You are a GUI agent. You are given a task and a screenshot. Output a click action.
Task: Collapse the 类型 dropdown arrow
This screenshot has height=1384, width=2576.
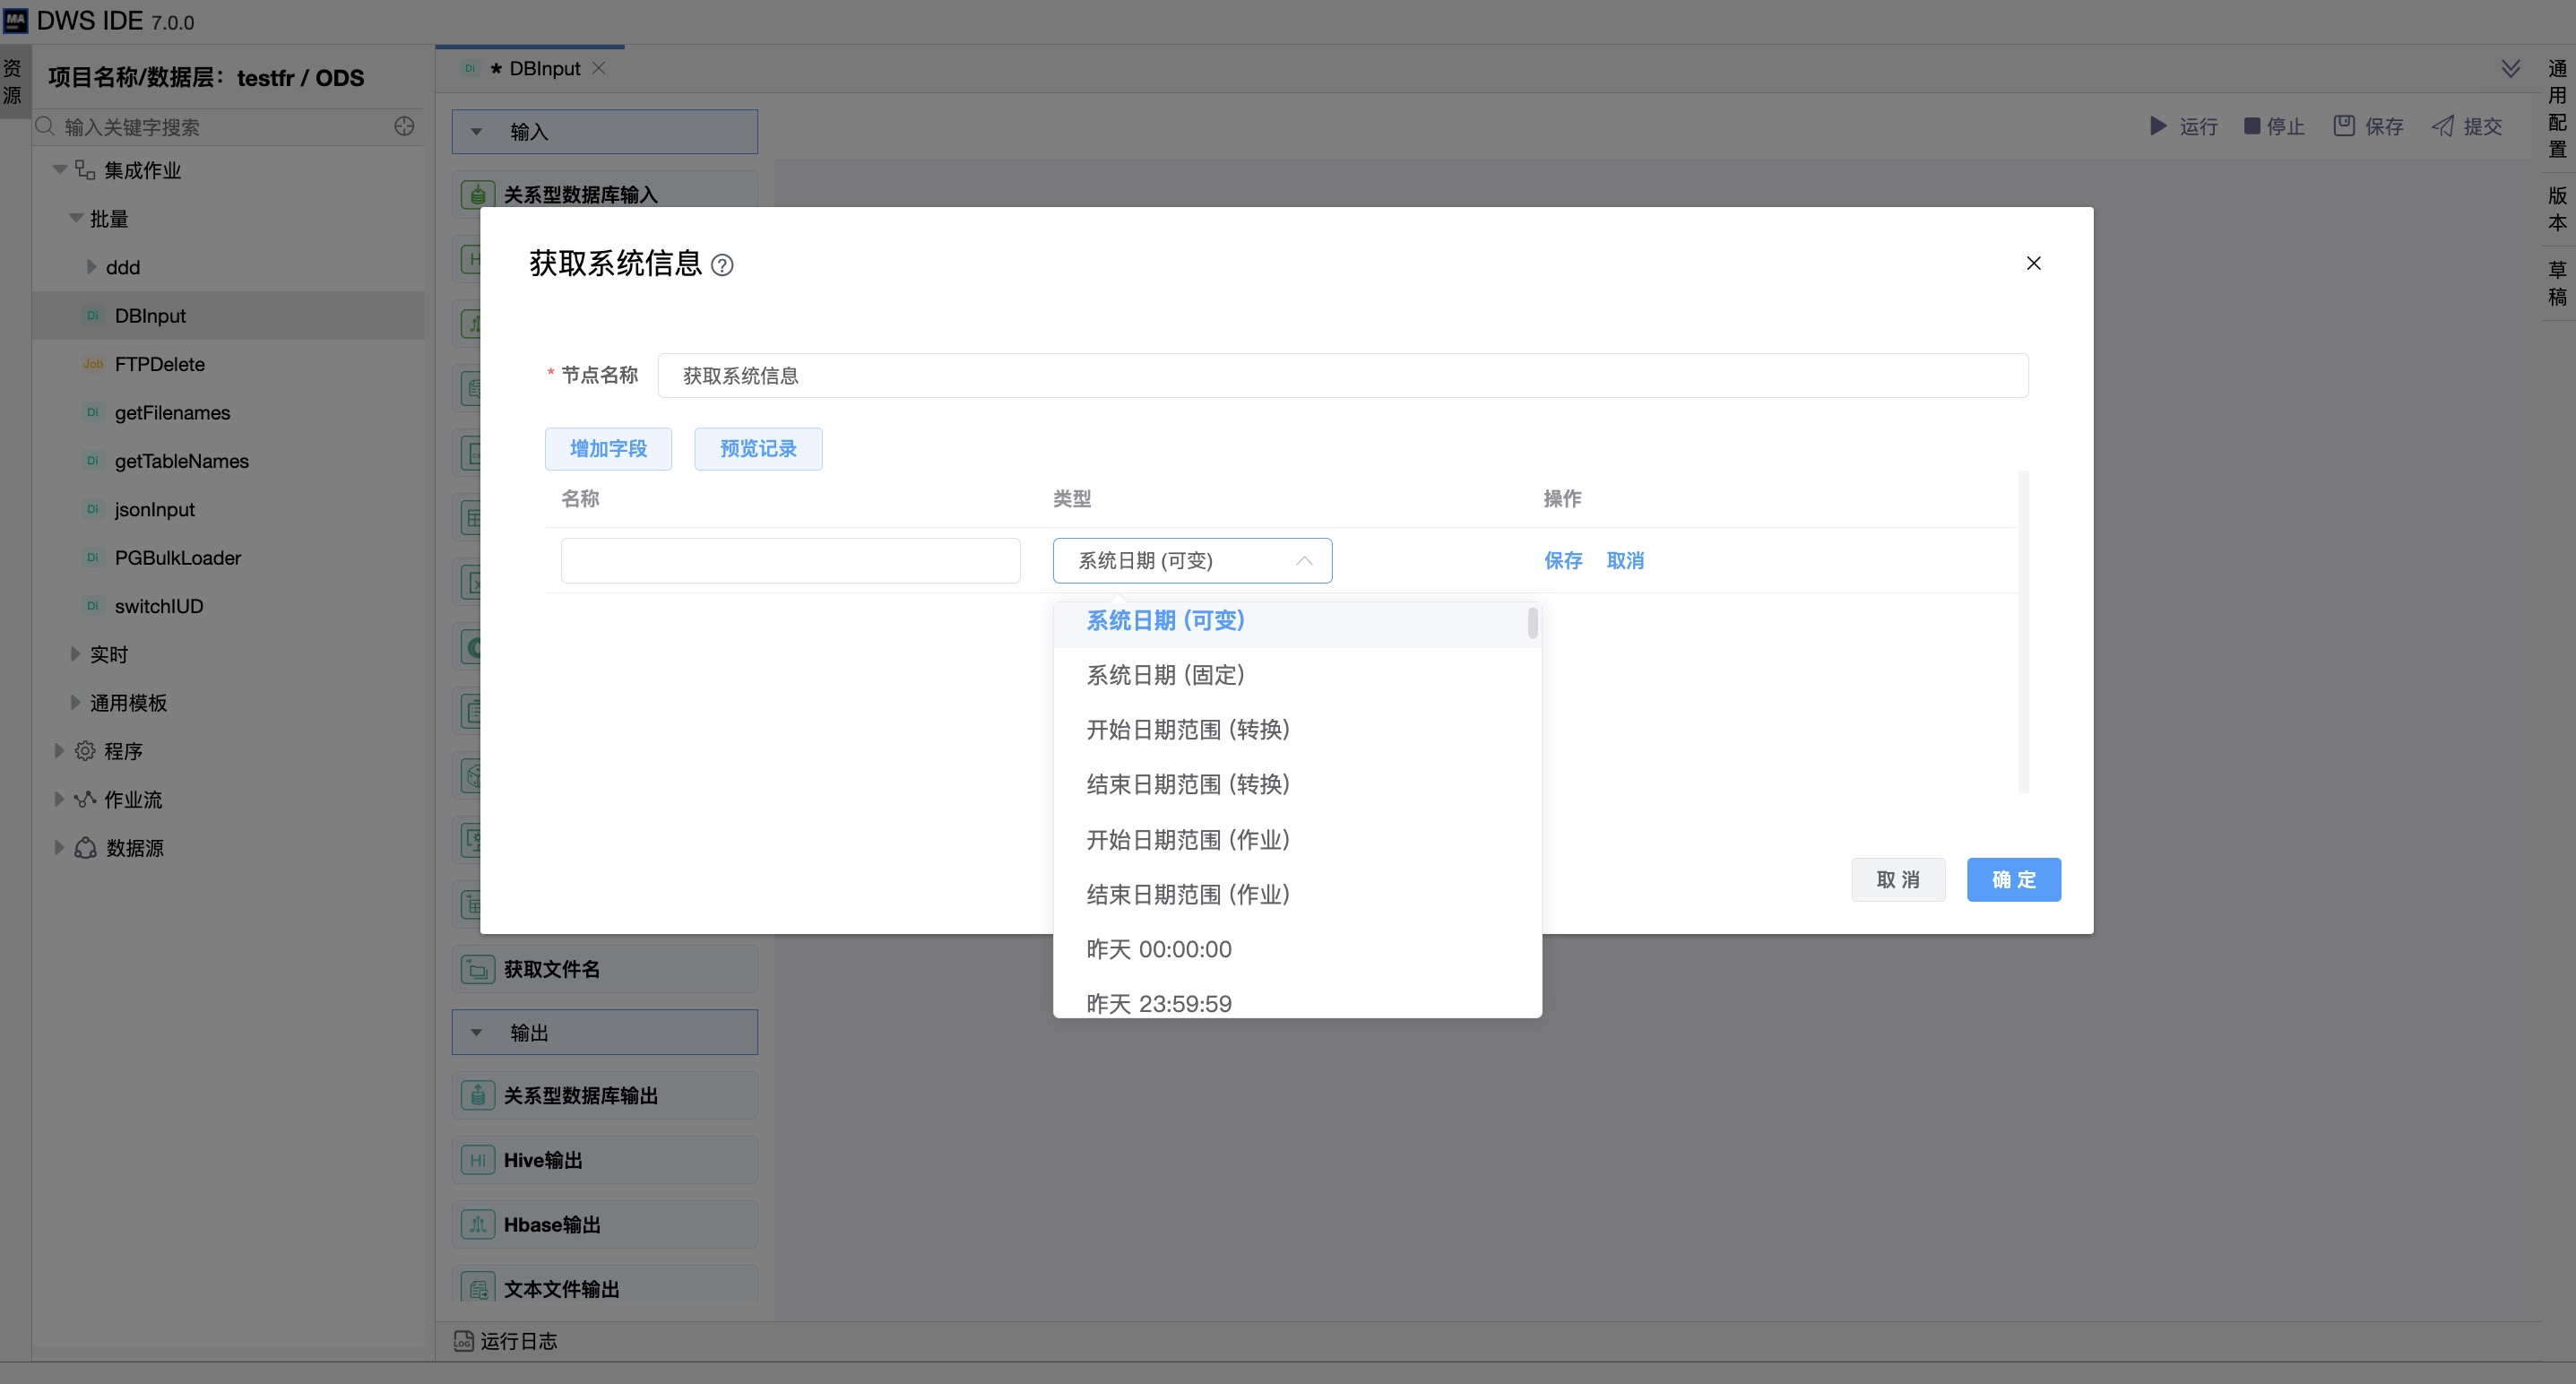(1304, 561)
